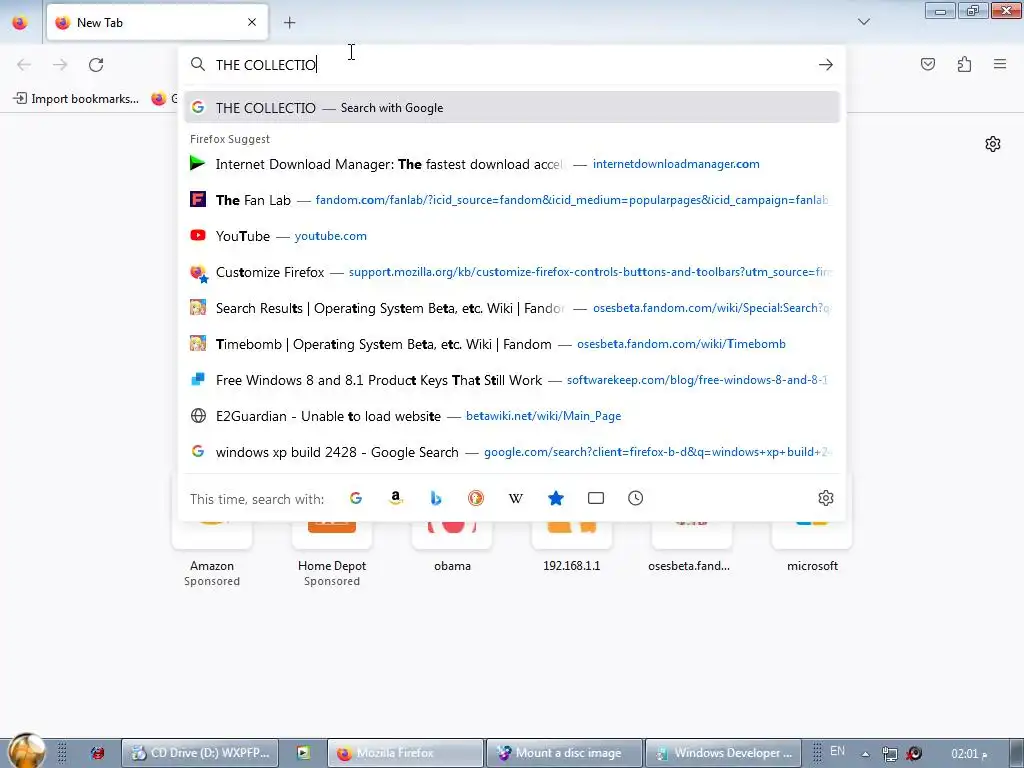Close the New Tab tab
1024x768 pixels.
[251, 22]
